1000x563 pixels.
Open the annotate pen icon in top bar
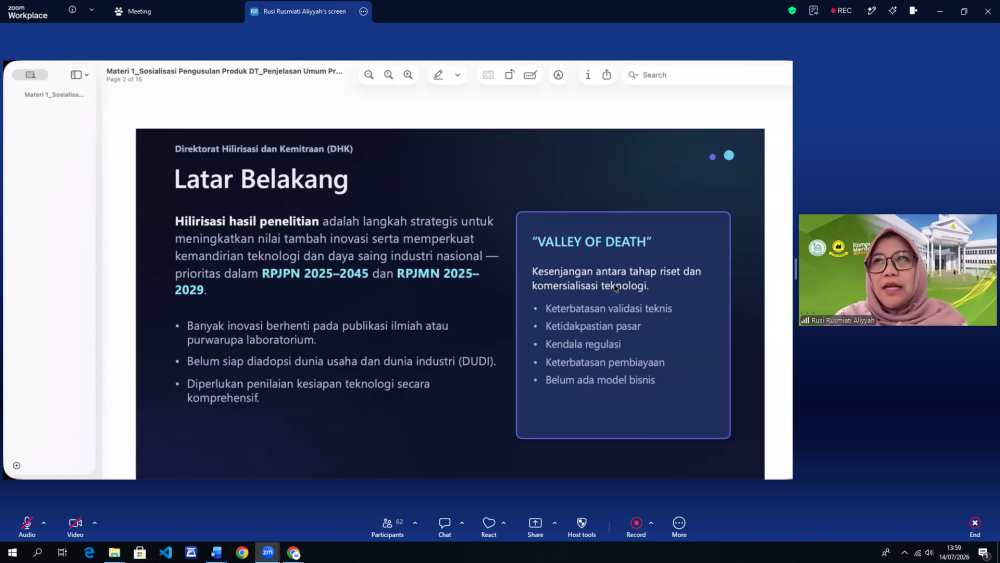[871, 11]
